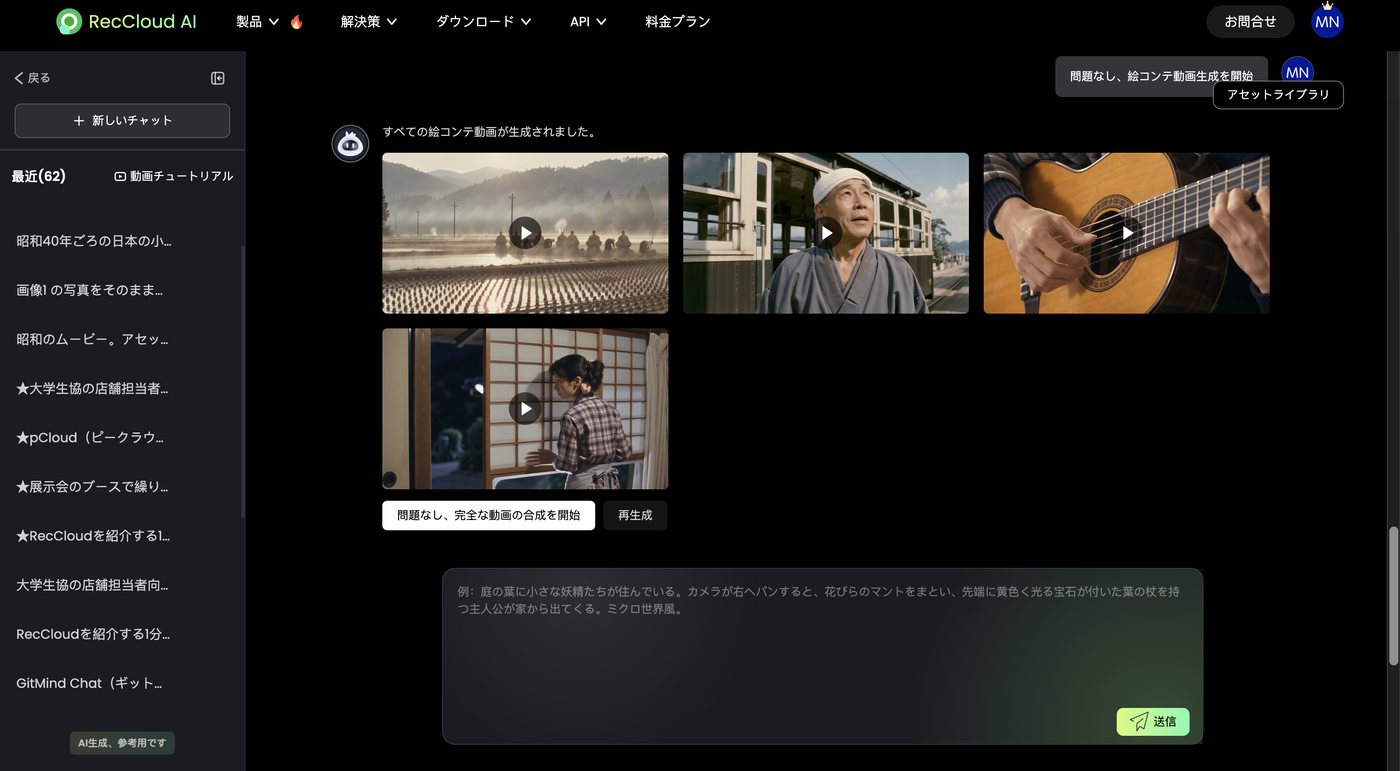
Task: Open chat ★pCloud（ピークラウ…
Action: click(90, 437)
